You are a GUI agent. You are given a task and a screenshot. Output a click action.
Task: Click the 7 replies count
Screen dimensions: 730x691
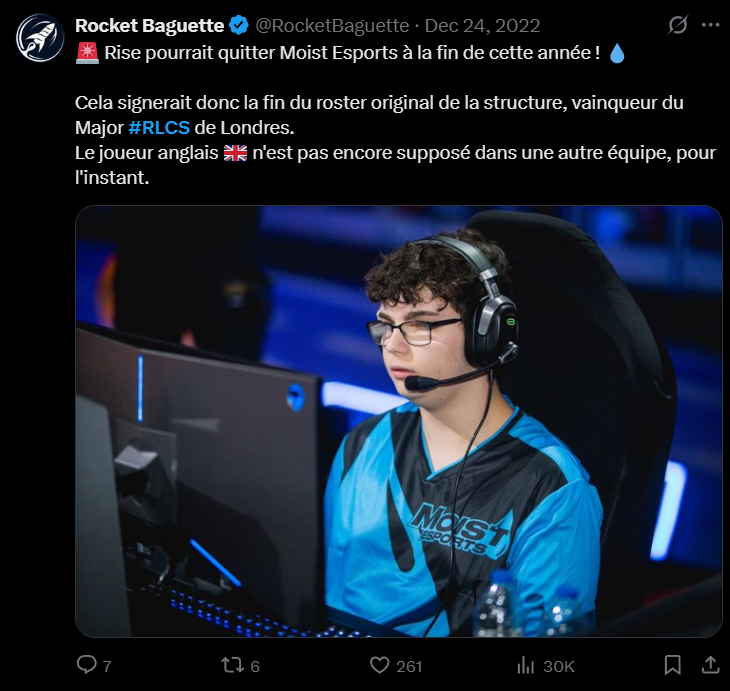107,666
